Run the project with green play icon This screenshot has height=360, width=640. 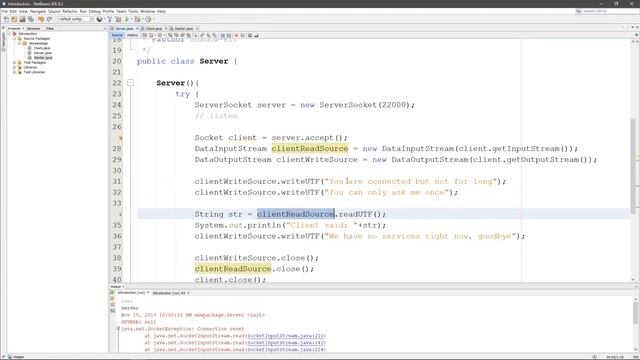tap(127, 19)
